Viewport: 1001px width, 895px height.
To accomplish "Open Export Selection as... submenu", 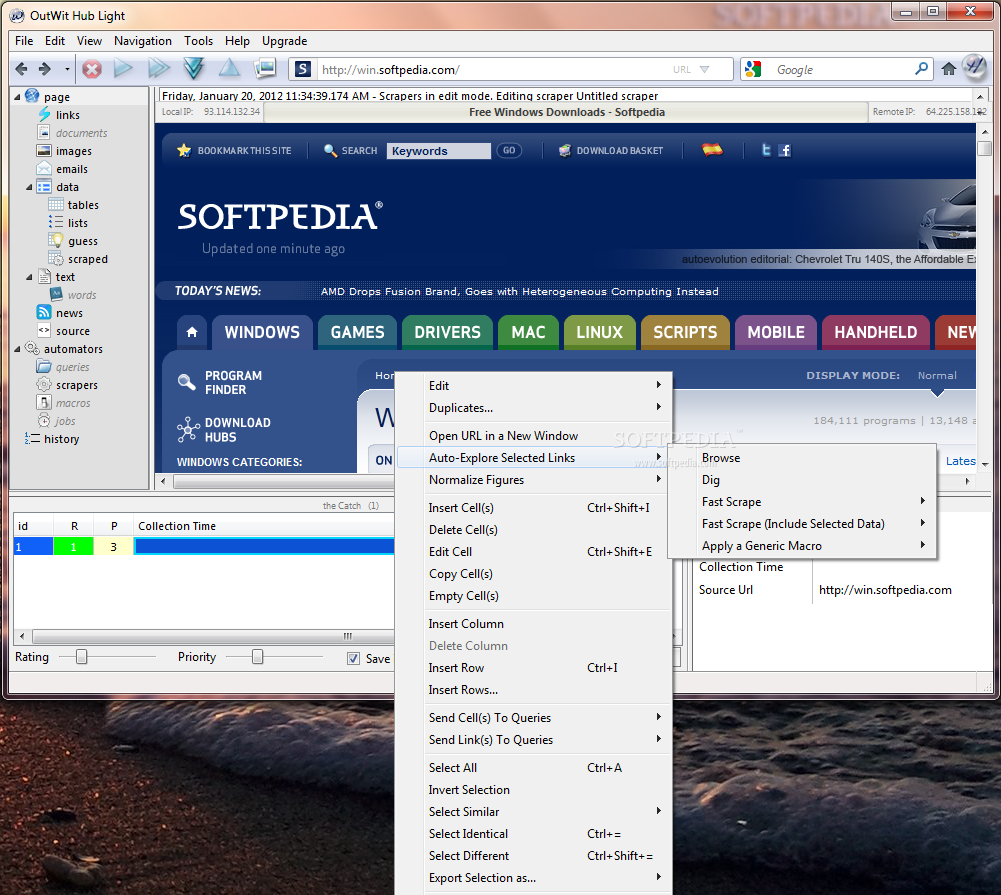I will click(534, 878).
